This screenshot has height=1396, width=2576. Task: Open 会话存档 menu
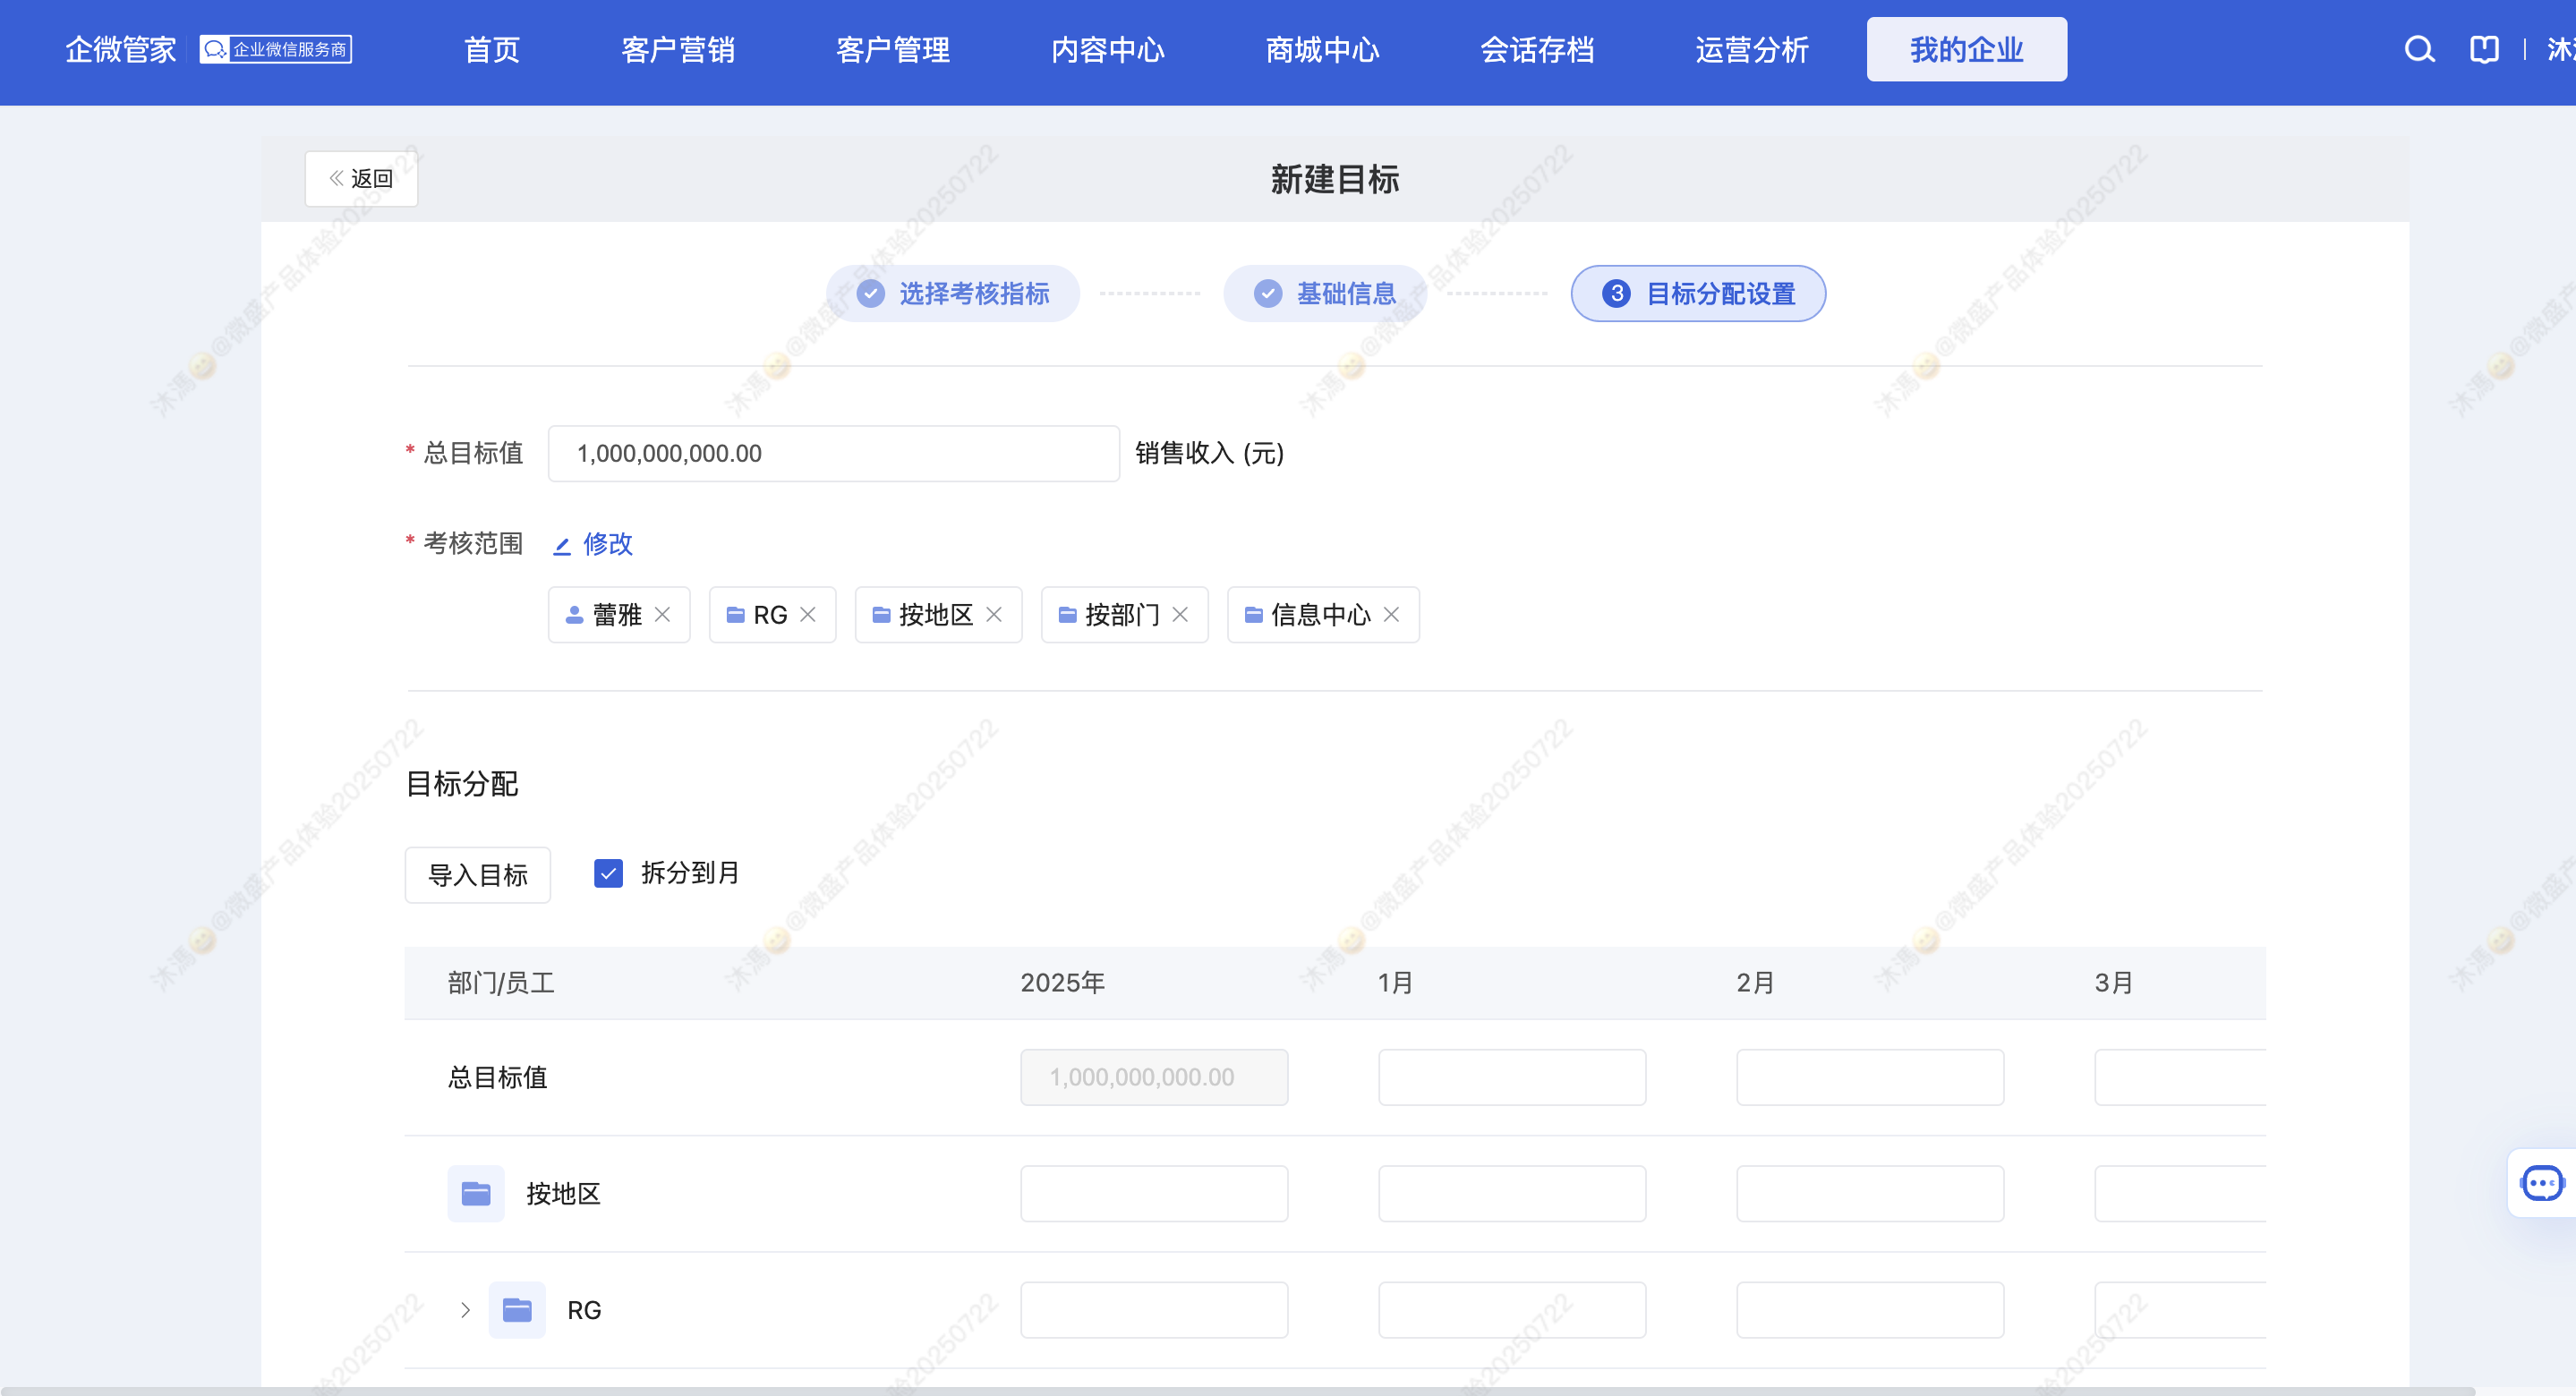click(1537, 50)
